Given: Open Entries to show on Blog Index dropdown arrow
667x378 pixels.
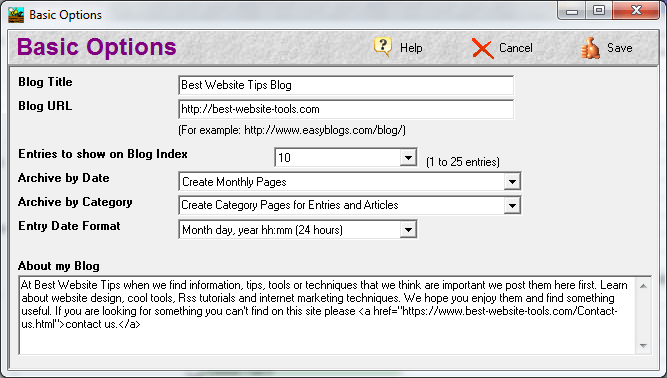Looking at the screenshot, I should (x=408, y=158).
